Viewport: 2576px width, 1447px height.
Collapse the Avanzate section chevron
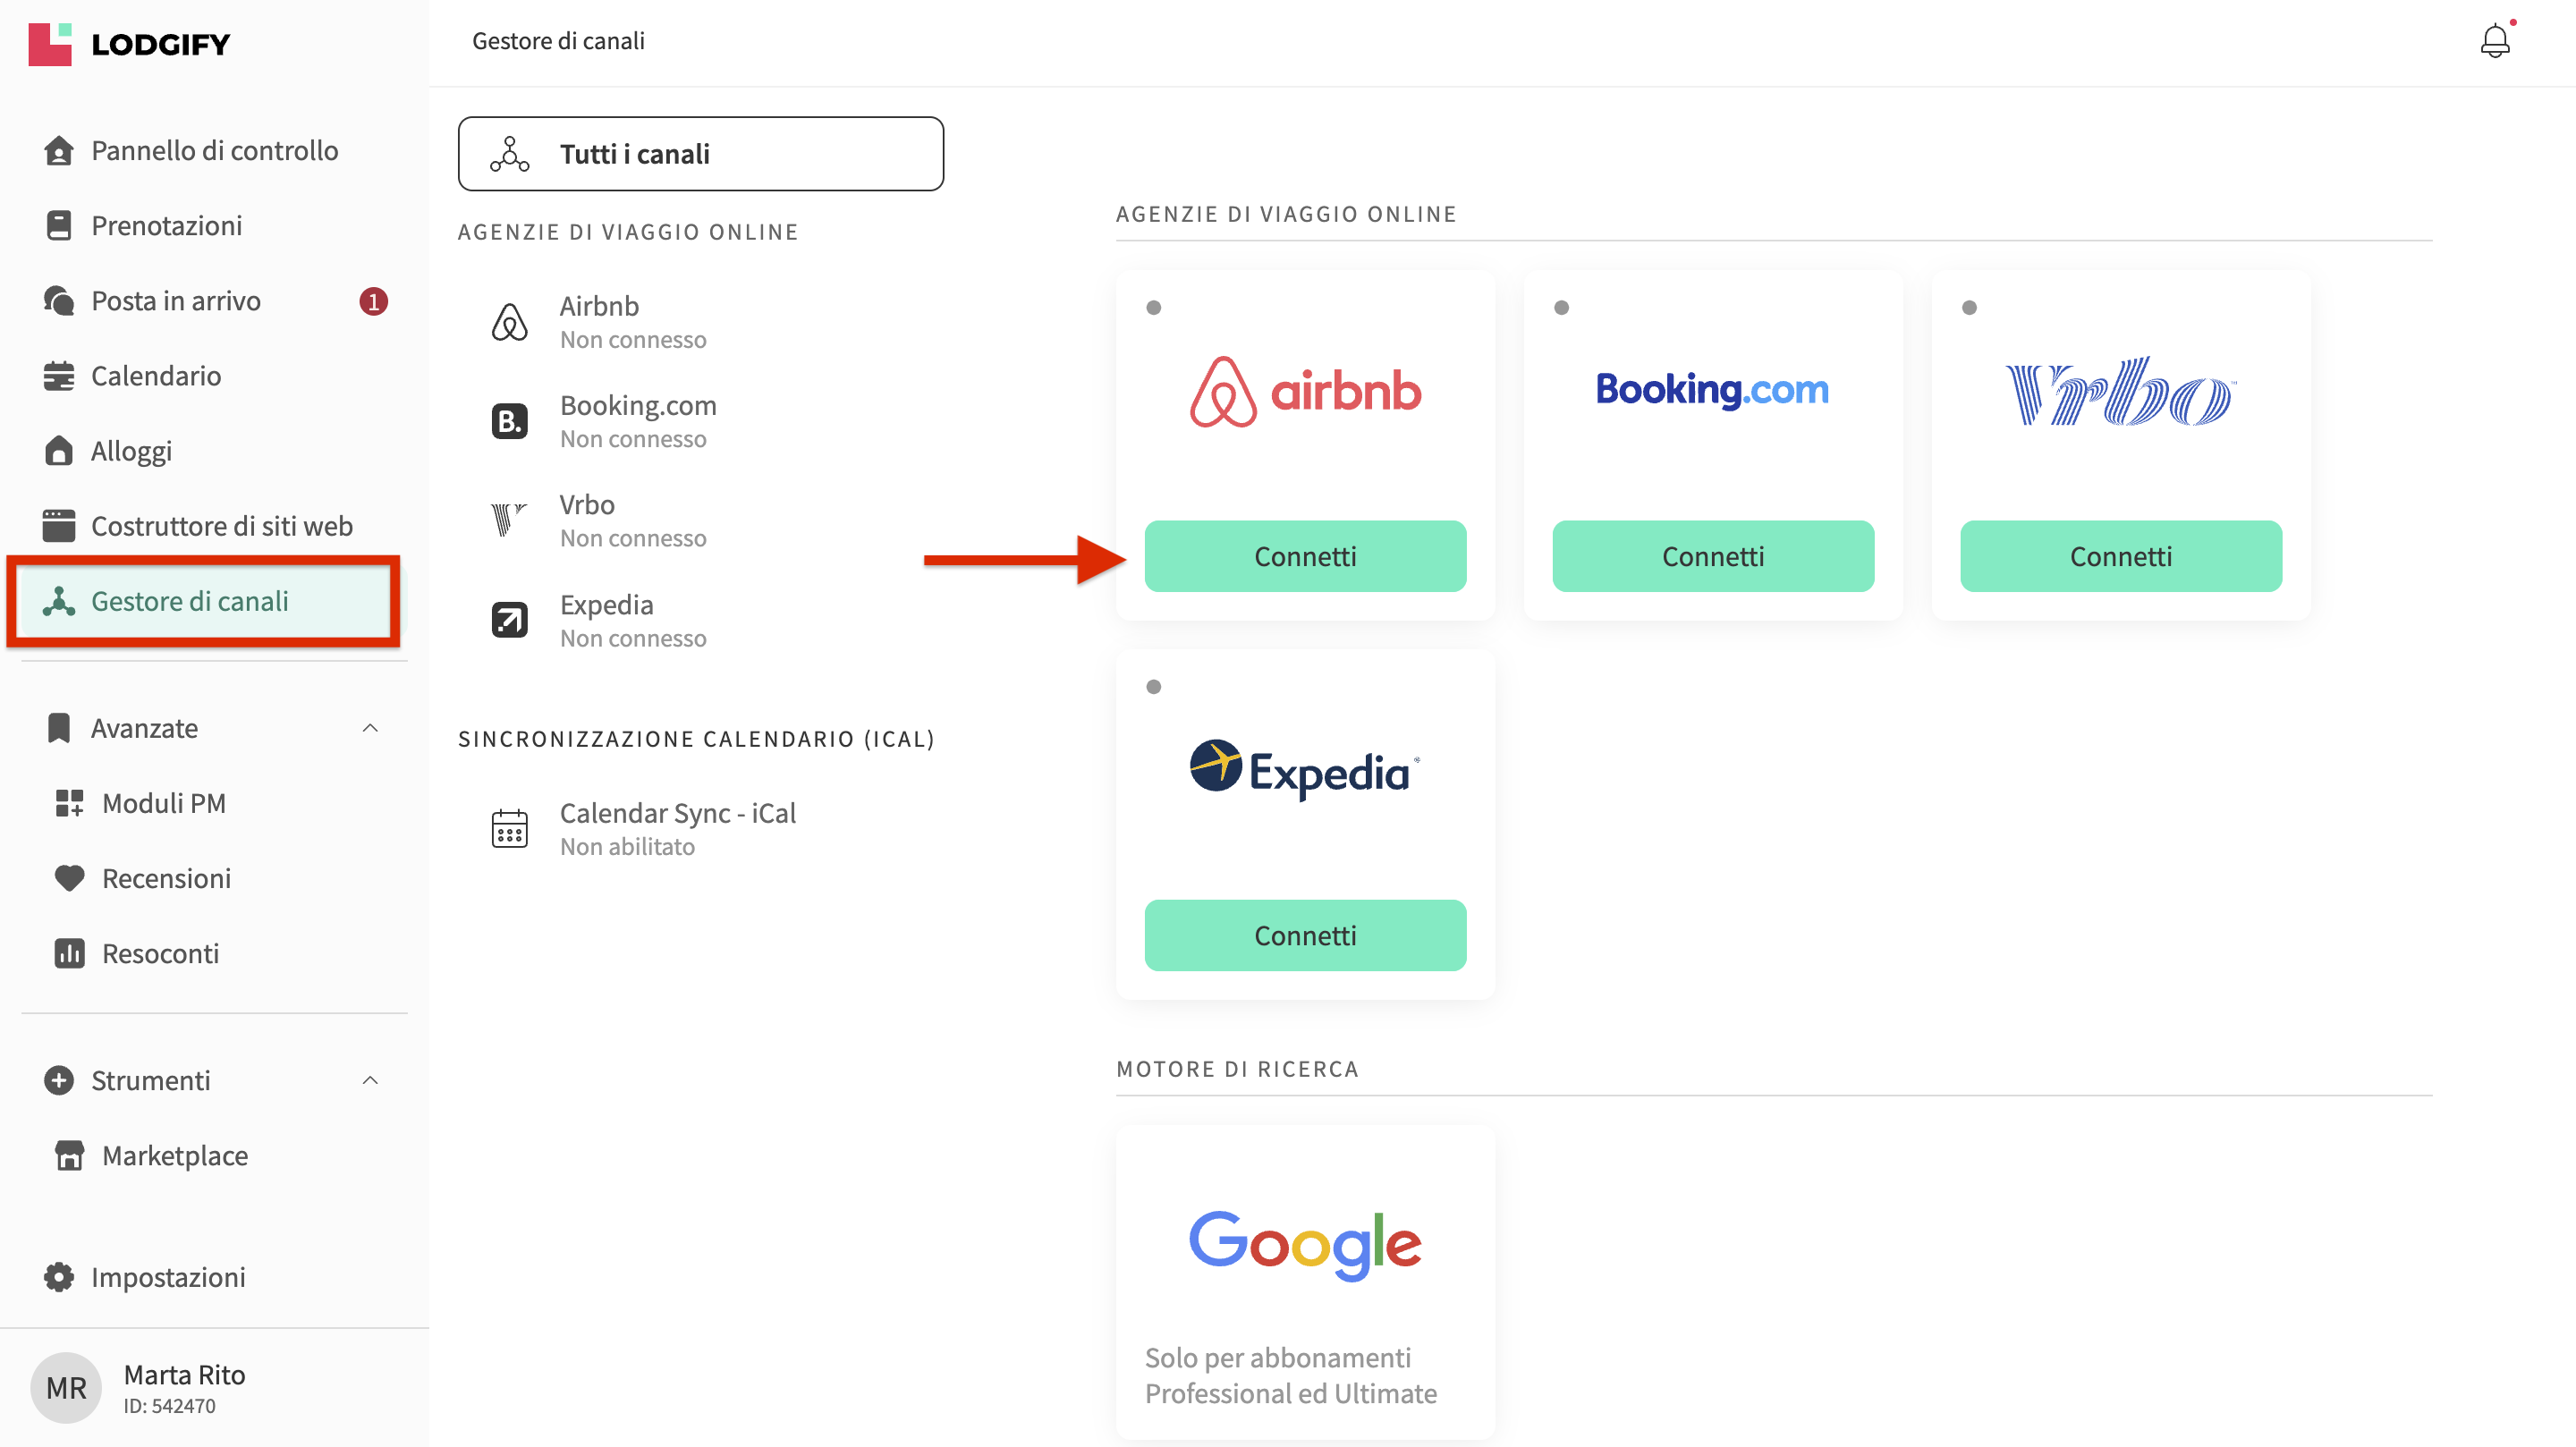(370, 728)
